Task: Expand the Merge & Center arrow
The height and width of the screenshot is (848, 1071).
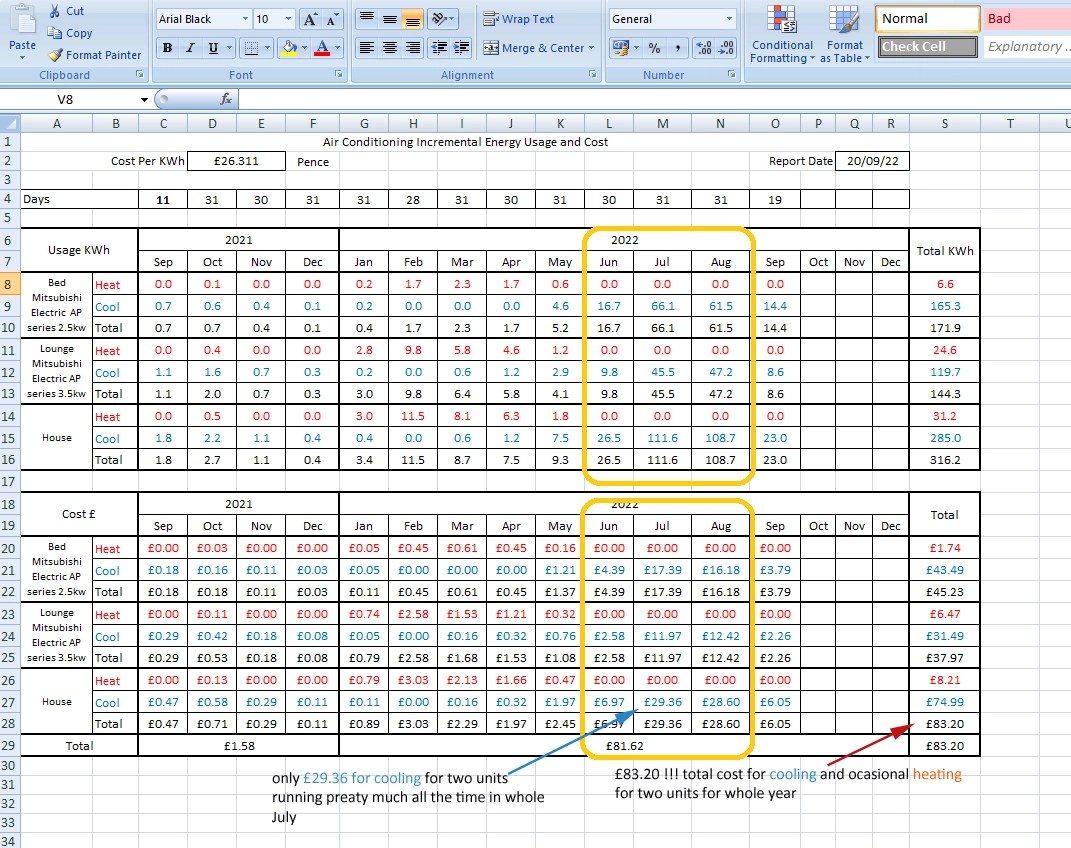Action: pos(592,48)
